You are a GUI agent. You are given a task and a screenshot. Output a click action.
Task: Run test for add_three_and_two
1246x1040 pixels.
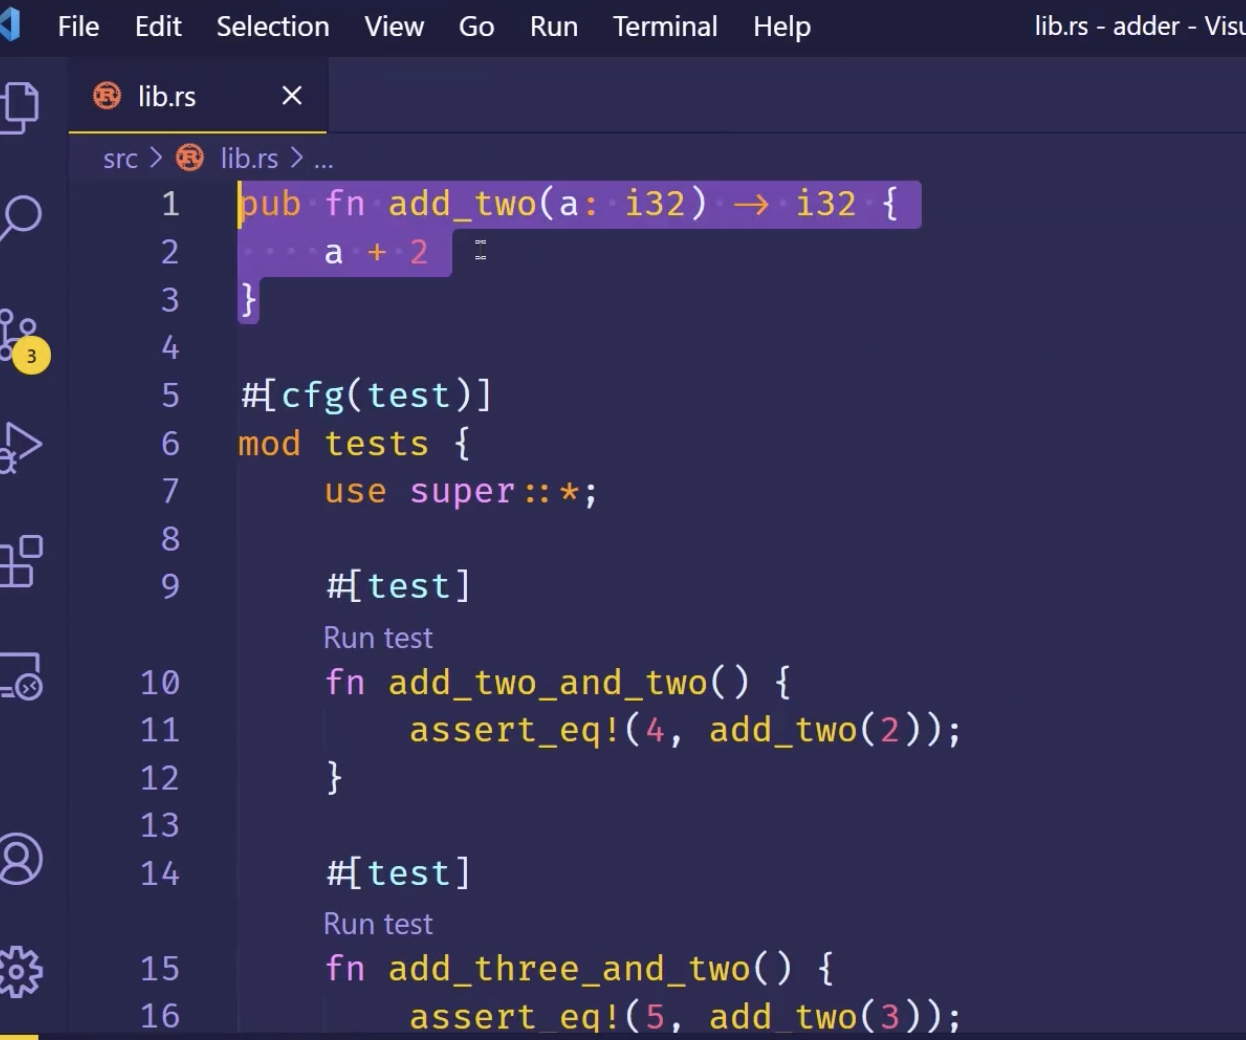click(x=378, y=924)
